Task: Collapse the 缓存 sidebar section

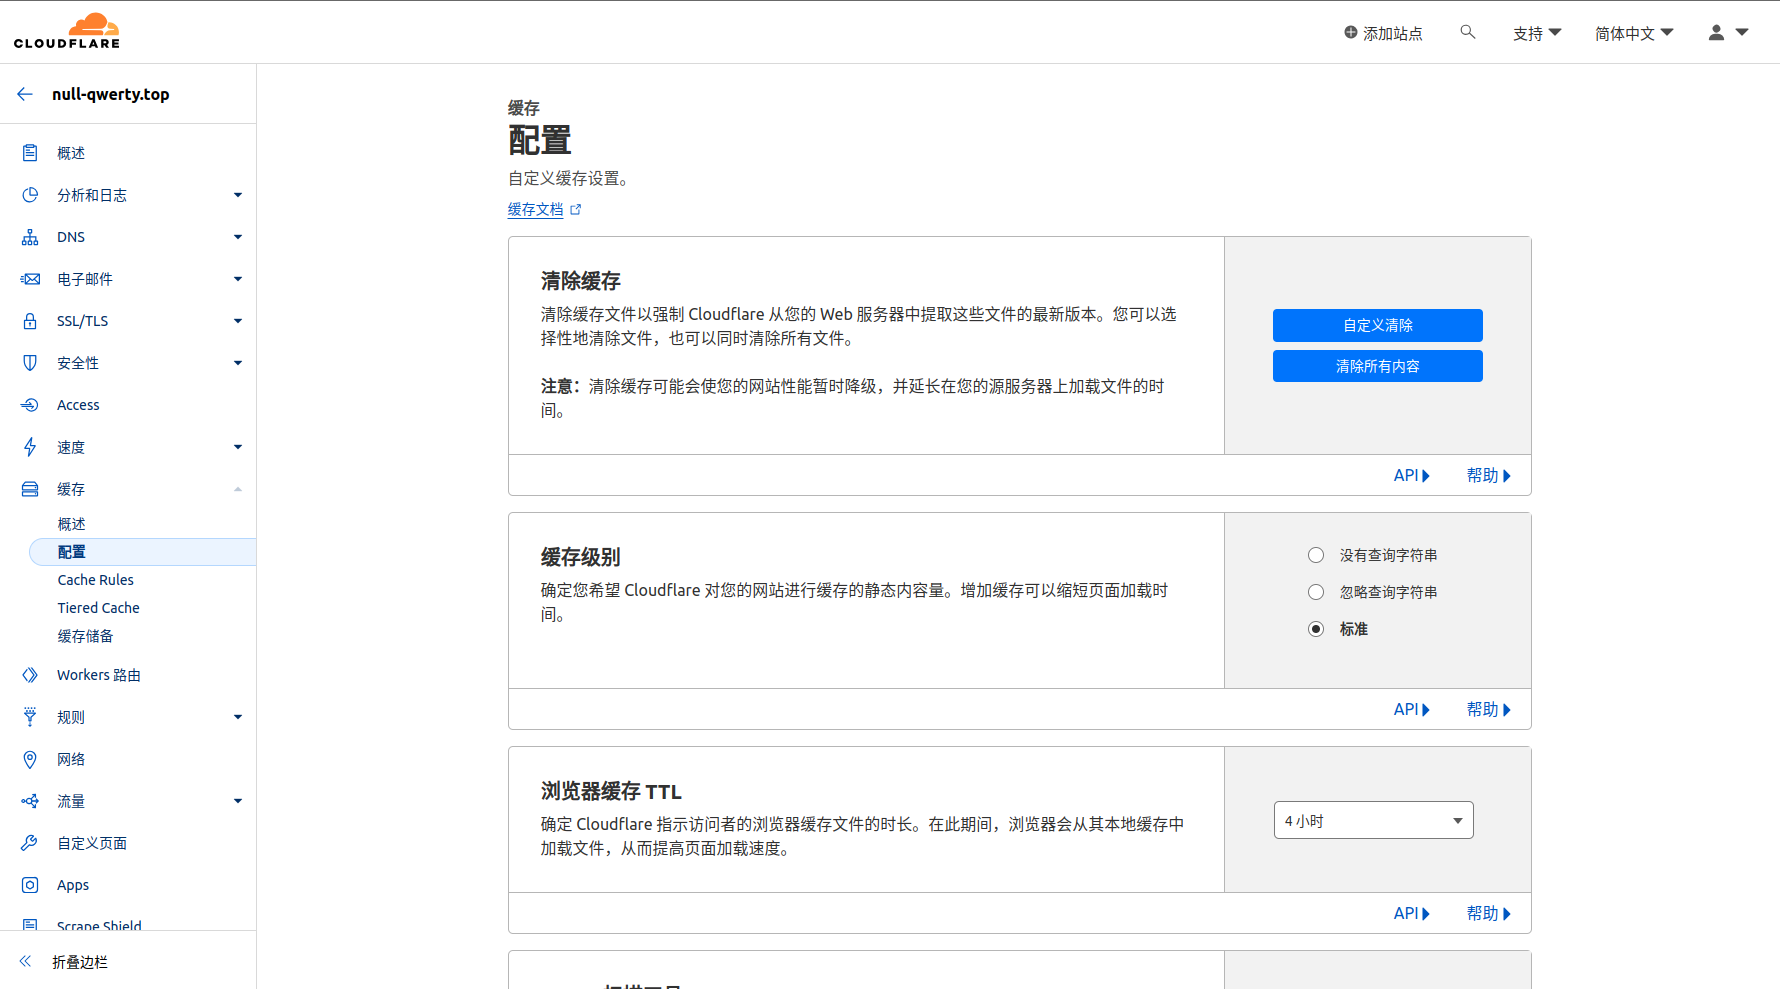Action: click(x=237, y=489)
